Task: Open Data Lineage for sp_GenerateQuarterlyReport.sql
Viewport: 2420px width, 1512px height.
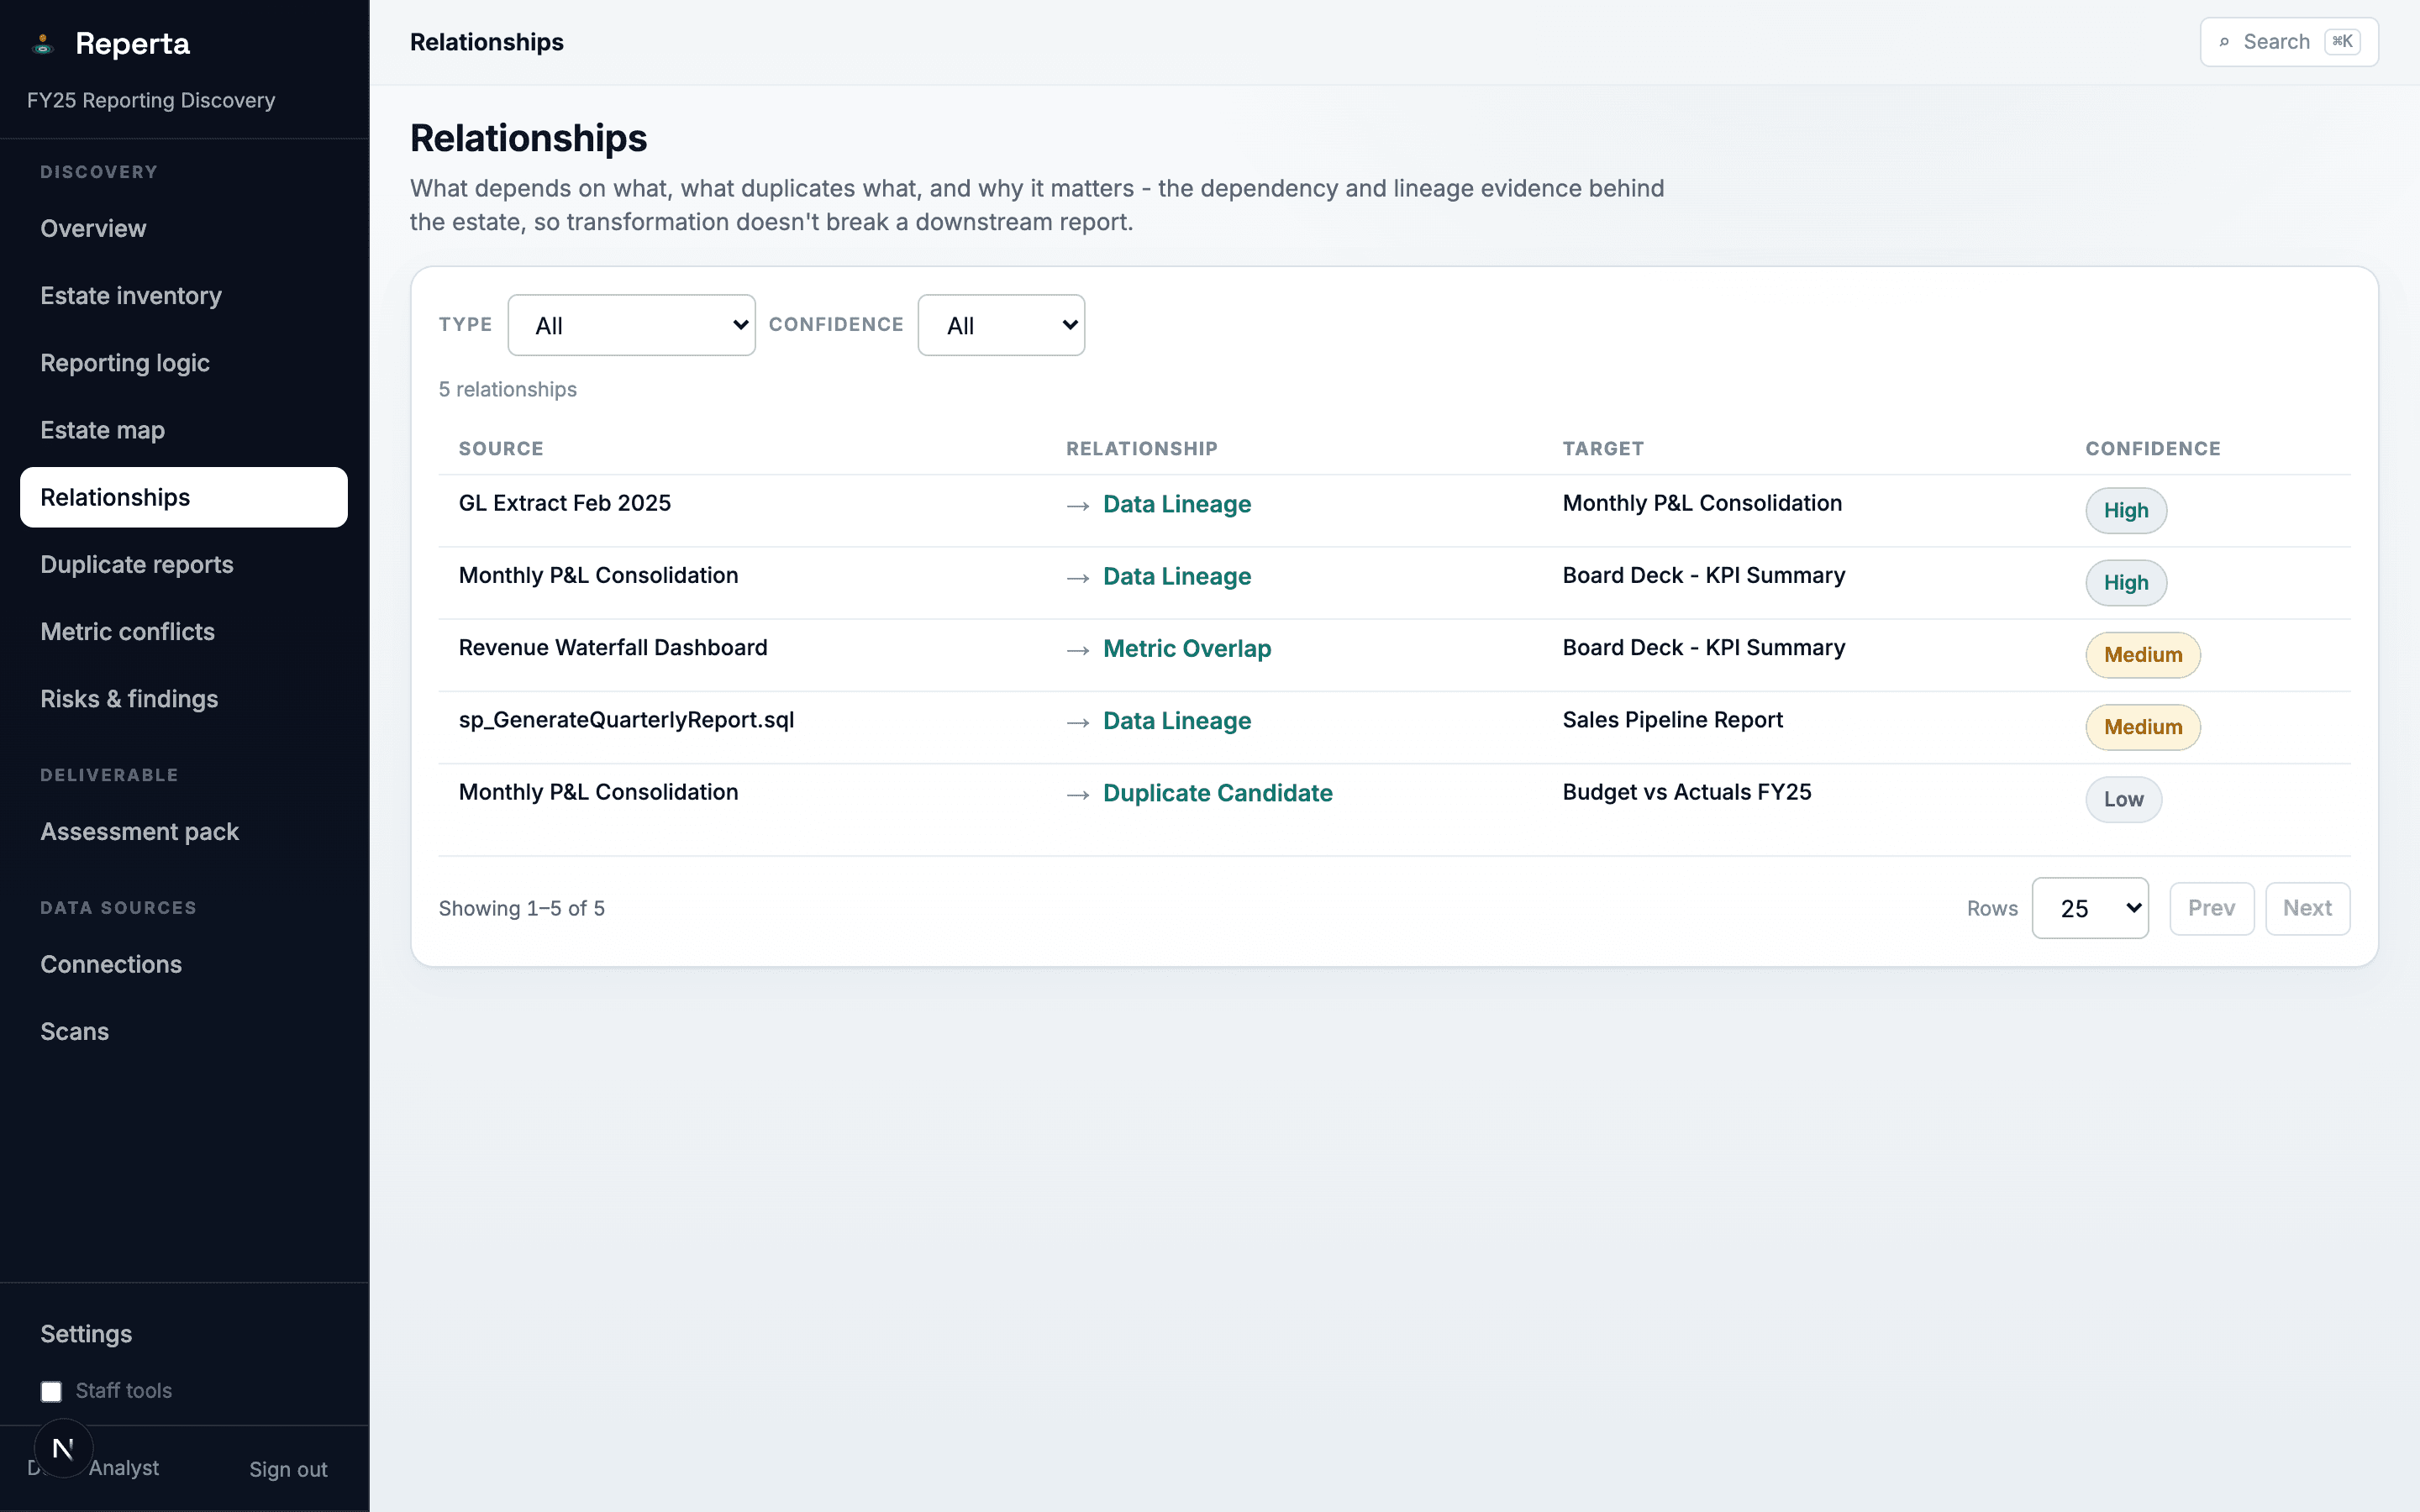Action: tap(1176, 721)
